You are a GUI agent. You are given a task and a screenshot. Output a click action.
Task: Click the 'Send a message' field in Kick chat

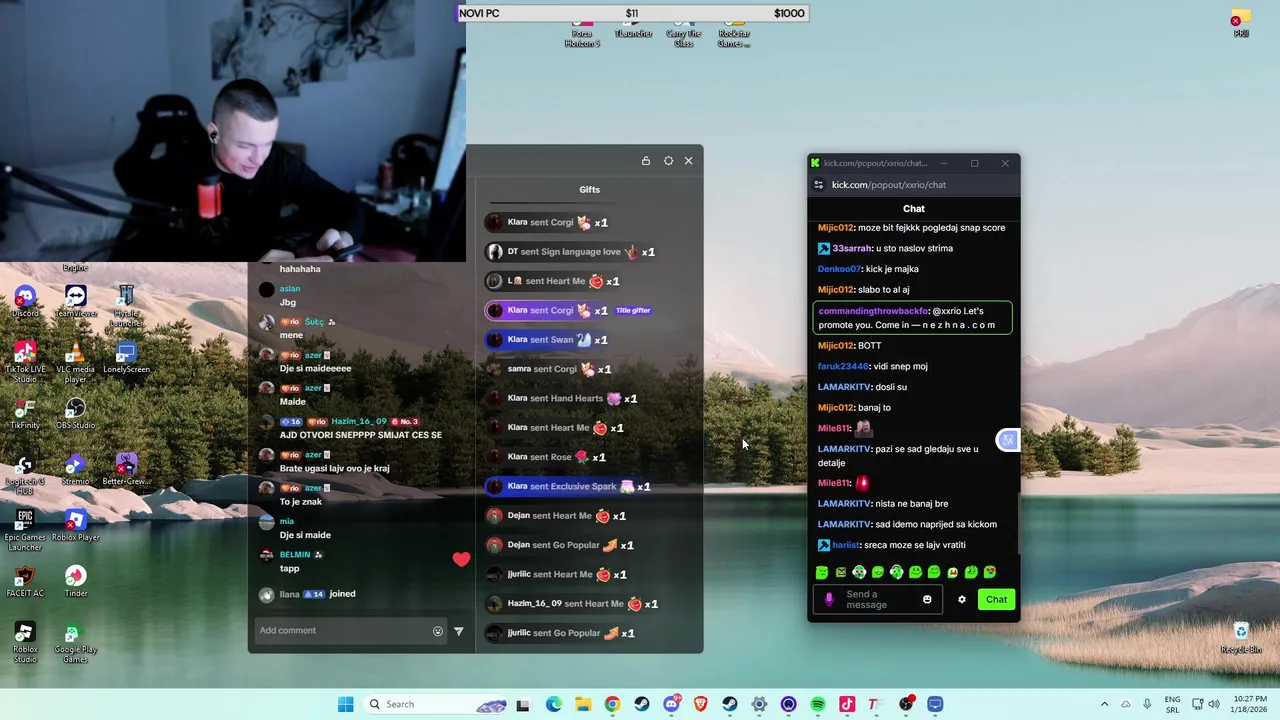[x=880, y=600]
